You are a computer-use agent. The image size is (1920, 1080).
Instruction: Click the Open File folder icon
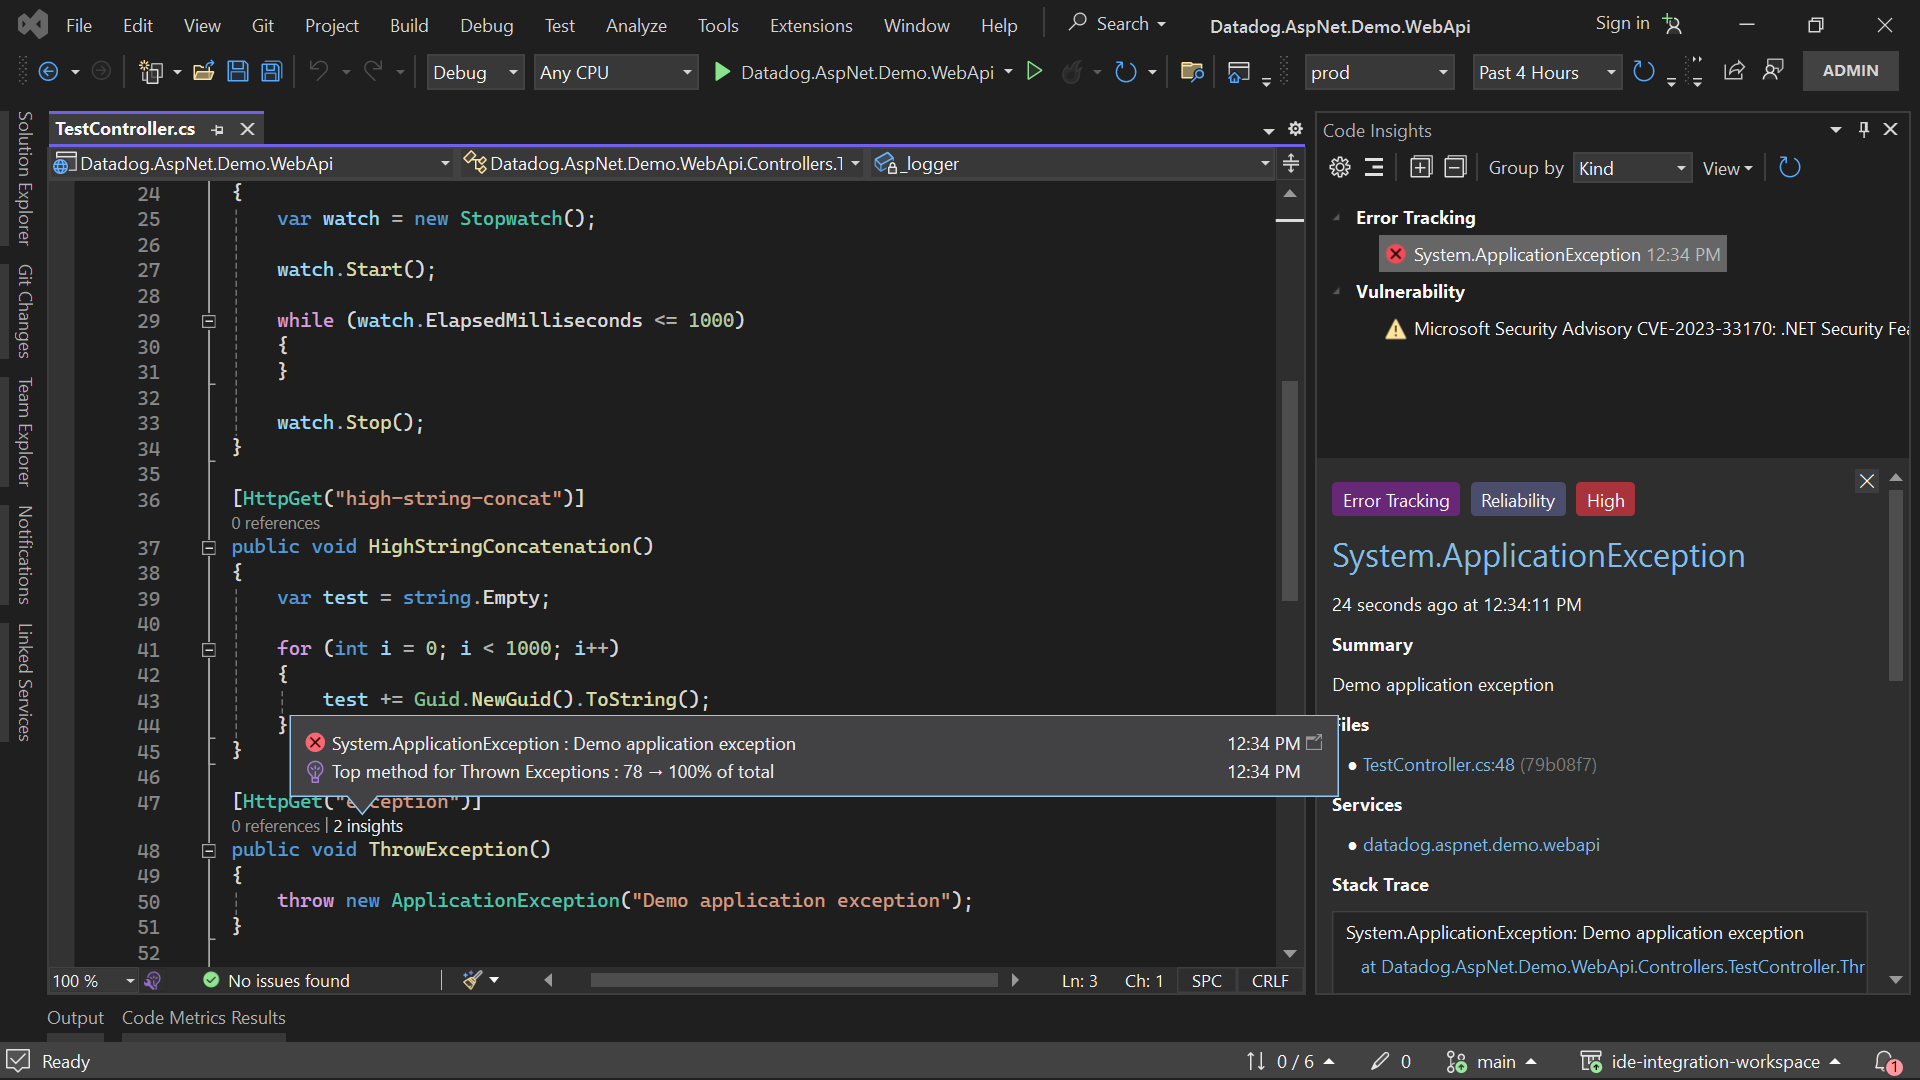click(x=204, y=71)
